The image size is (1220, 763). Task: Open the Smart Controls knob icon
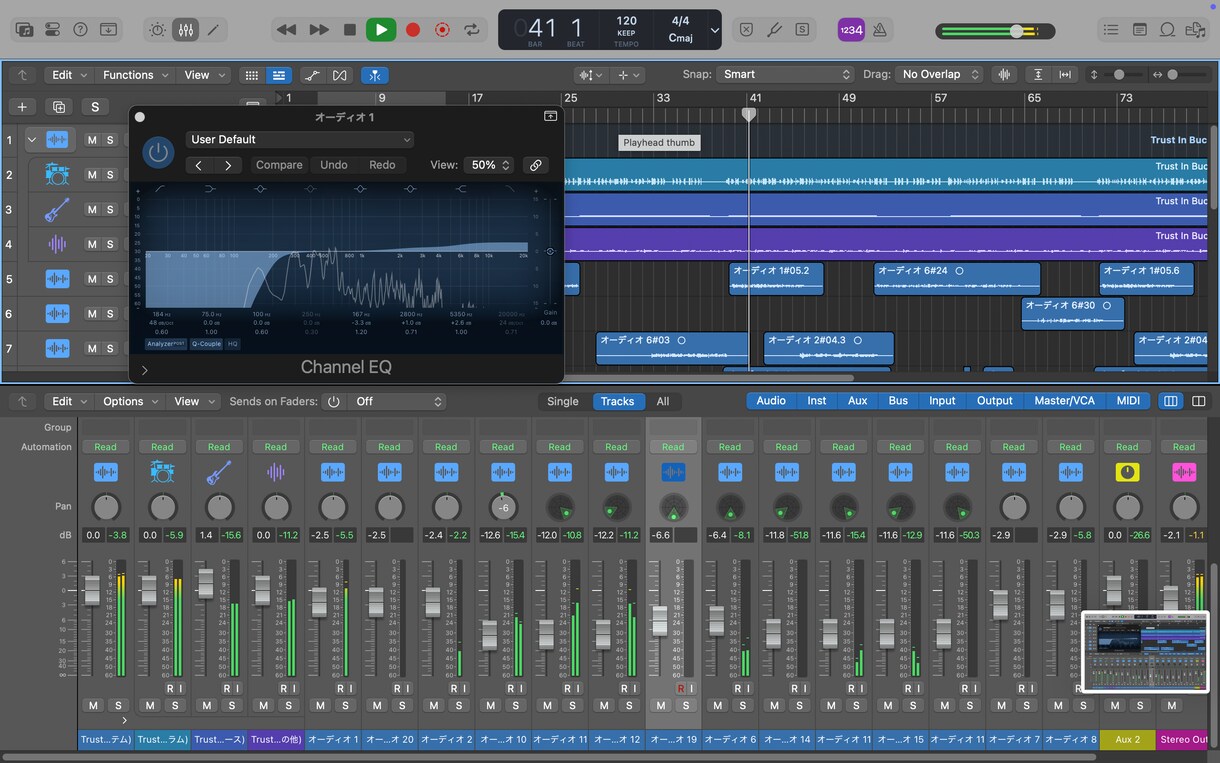click(157, 30)
